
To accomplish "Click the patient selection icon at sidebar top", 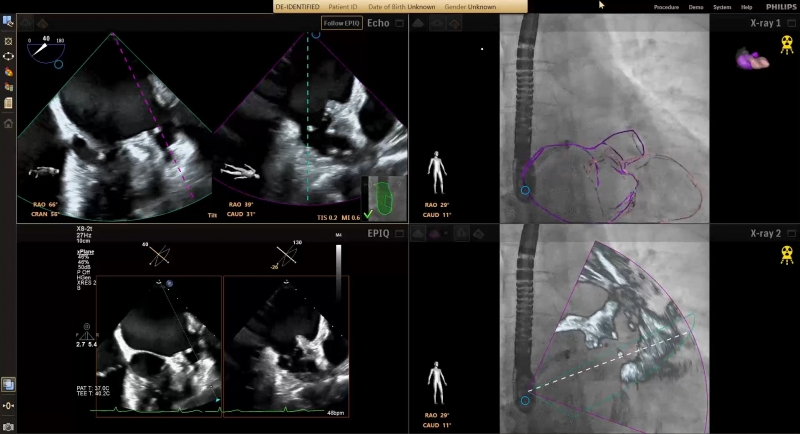I will tap(8, 21).
